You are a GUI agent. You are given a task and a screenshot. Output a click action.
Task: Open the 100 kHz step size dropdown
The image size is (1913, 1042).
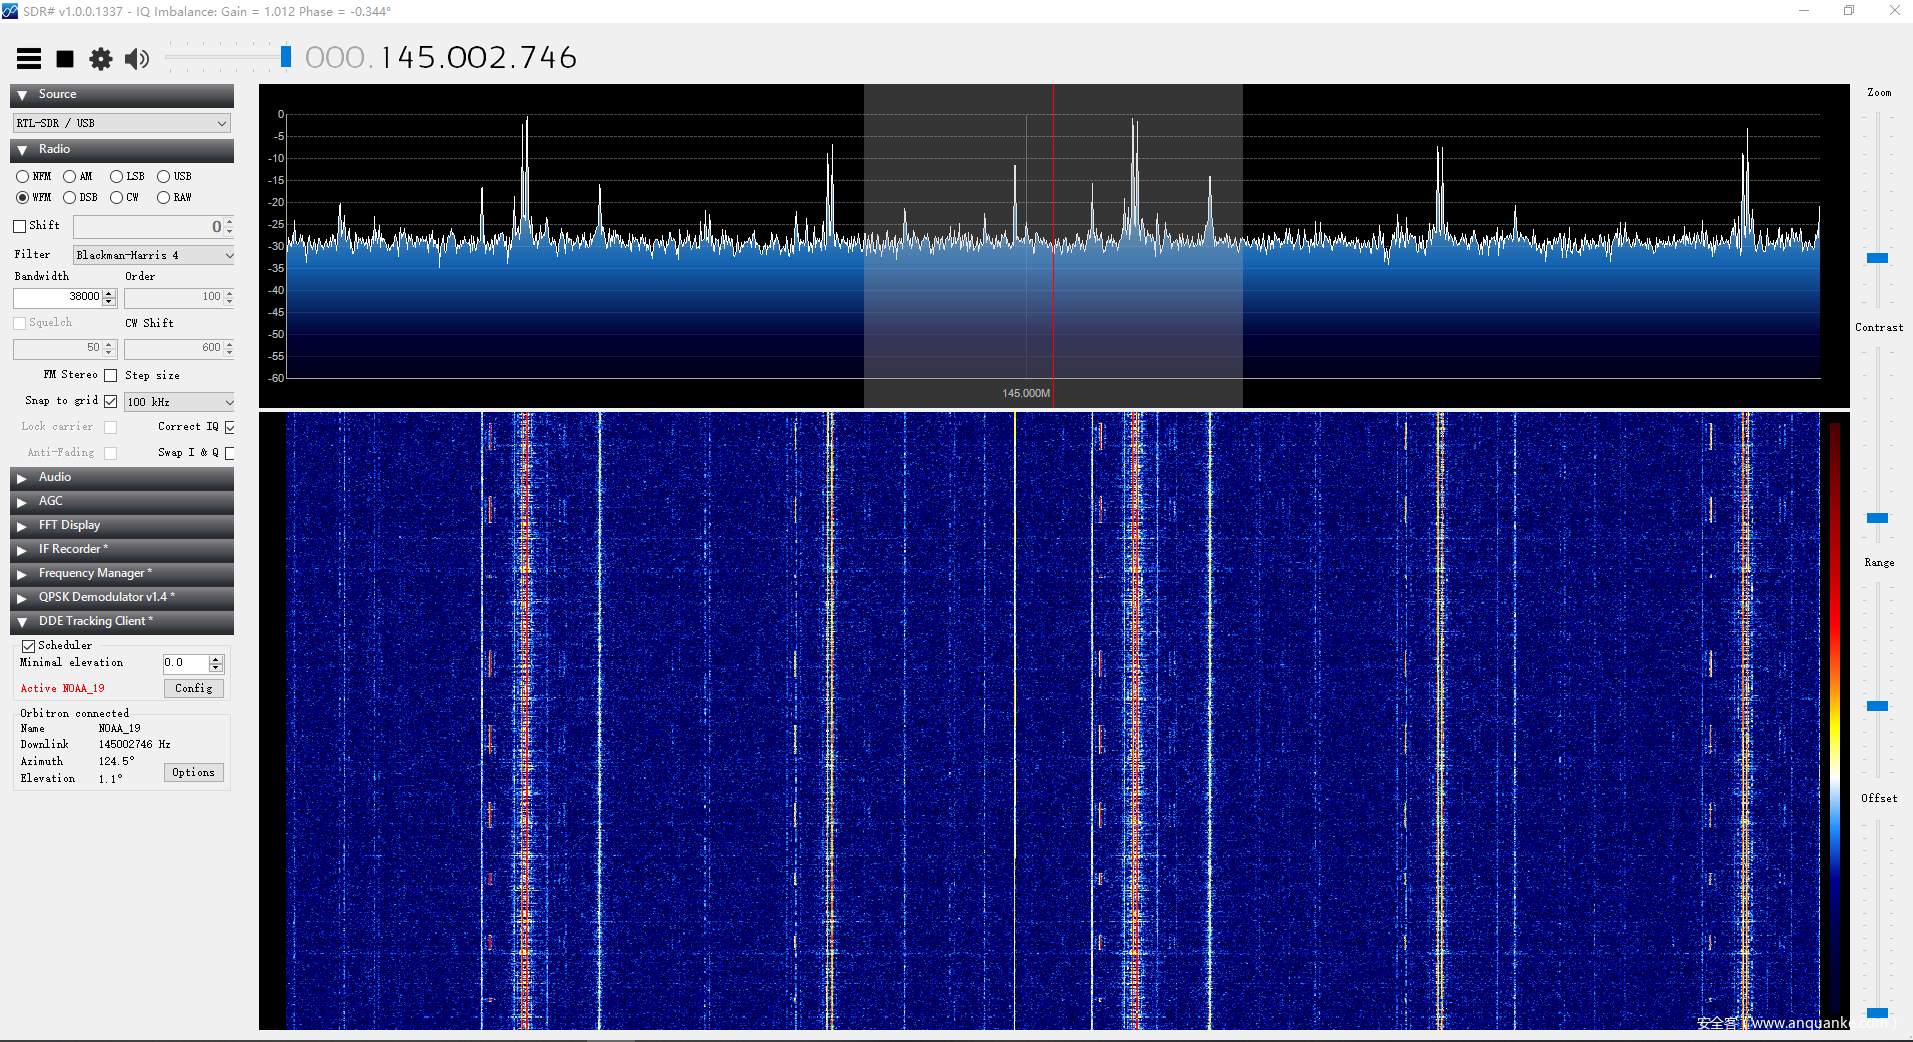coord(179,402)
